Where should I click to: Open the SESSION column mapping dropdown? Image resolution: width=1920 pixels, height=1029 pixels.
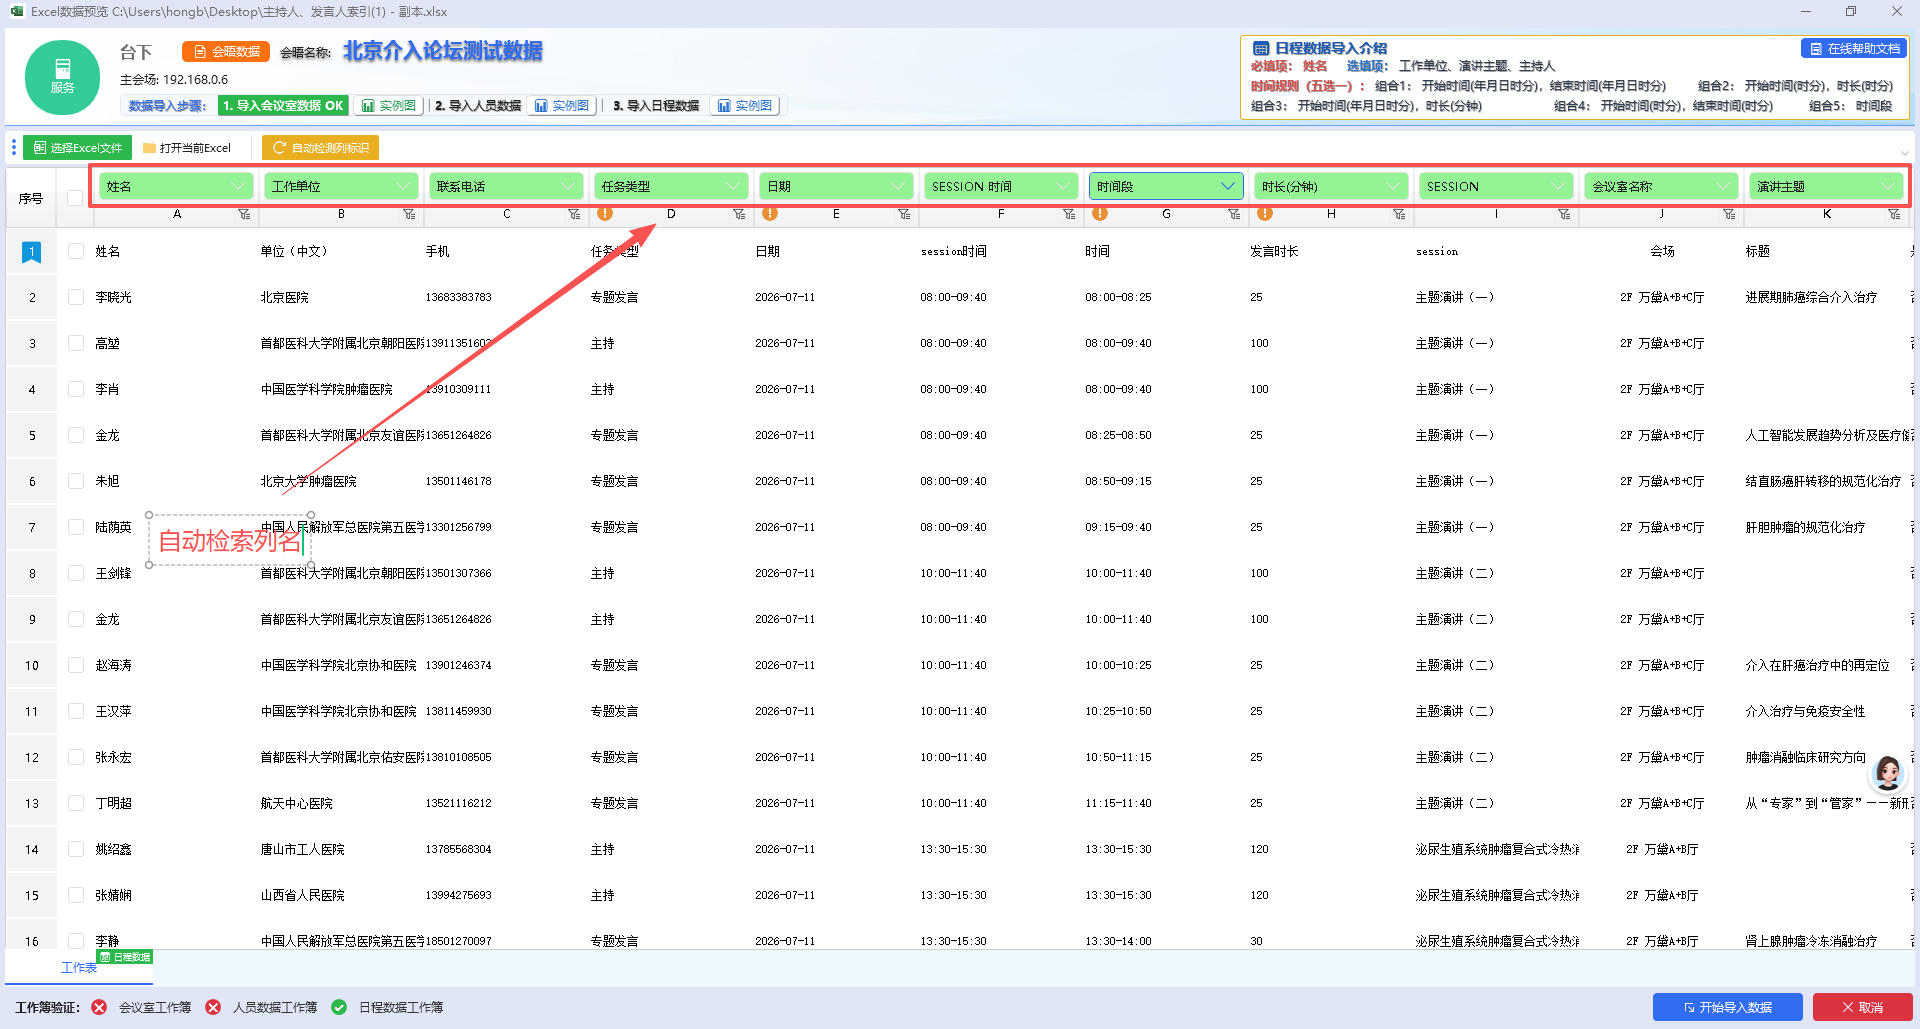[x=1496, y=186]
